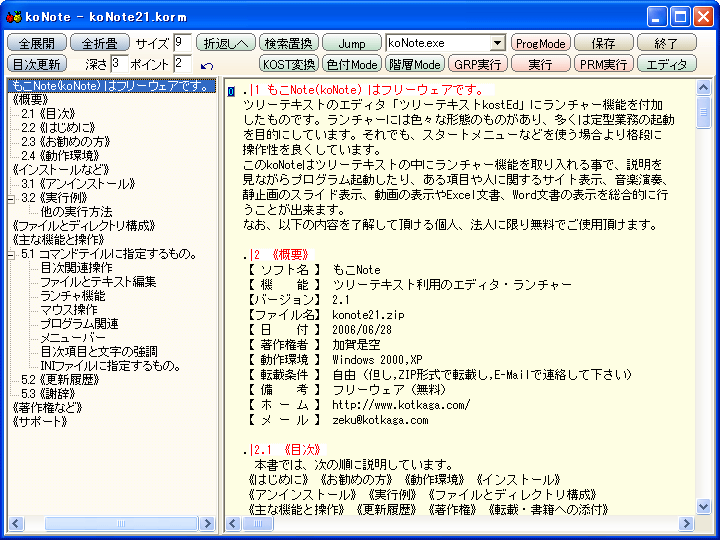The width and height of the screenshot is (720, 540).
Task: Select tree item 目次項目と文字の強調
Action: point(99,352)
